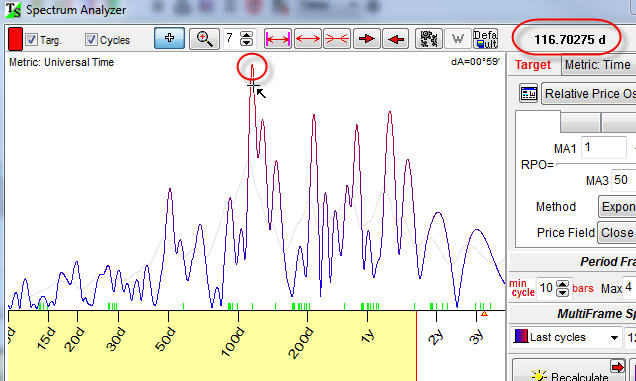This screenshot has height=381, width=636.
Task: Click the Relative Price Oscillator button
Action: 589,94
